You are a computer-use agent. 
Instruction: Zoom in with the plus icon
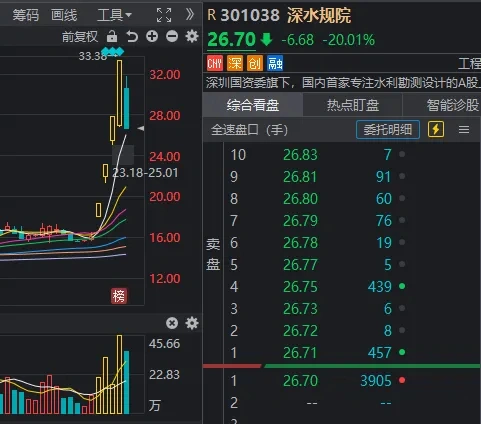(x=152, y=36)
